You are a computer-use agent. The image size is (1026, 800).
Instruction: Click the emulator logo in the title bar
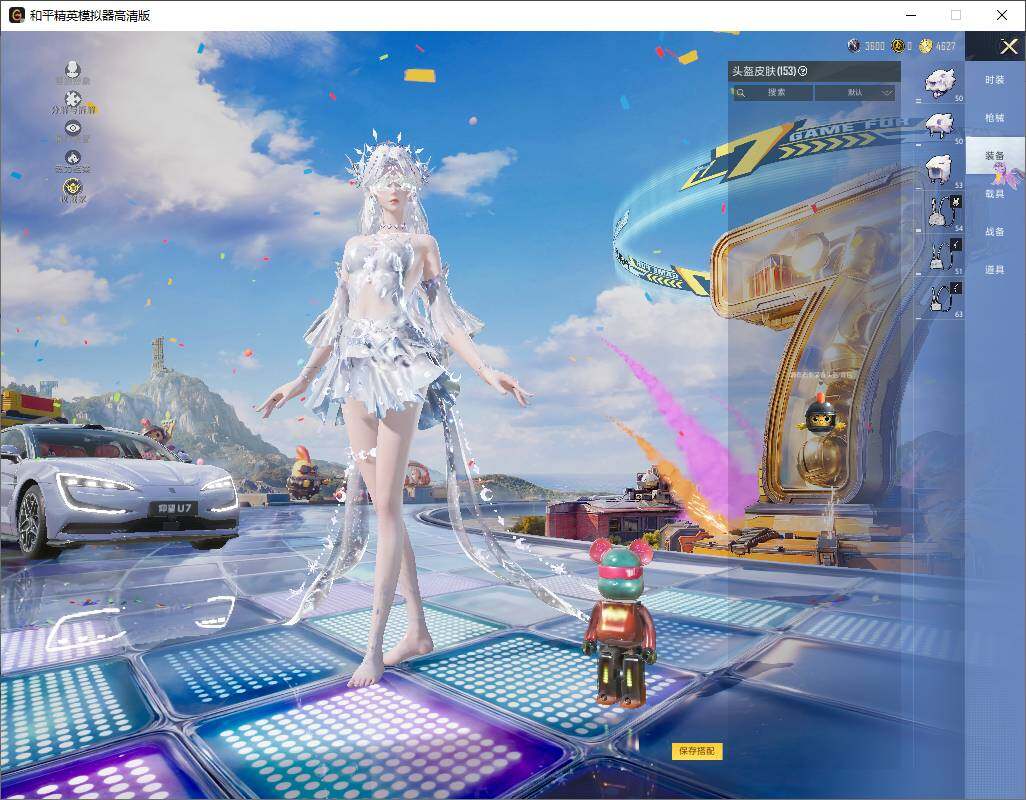pos(16,15)
